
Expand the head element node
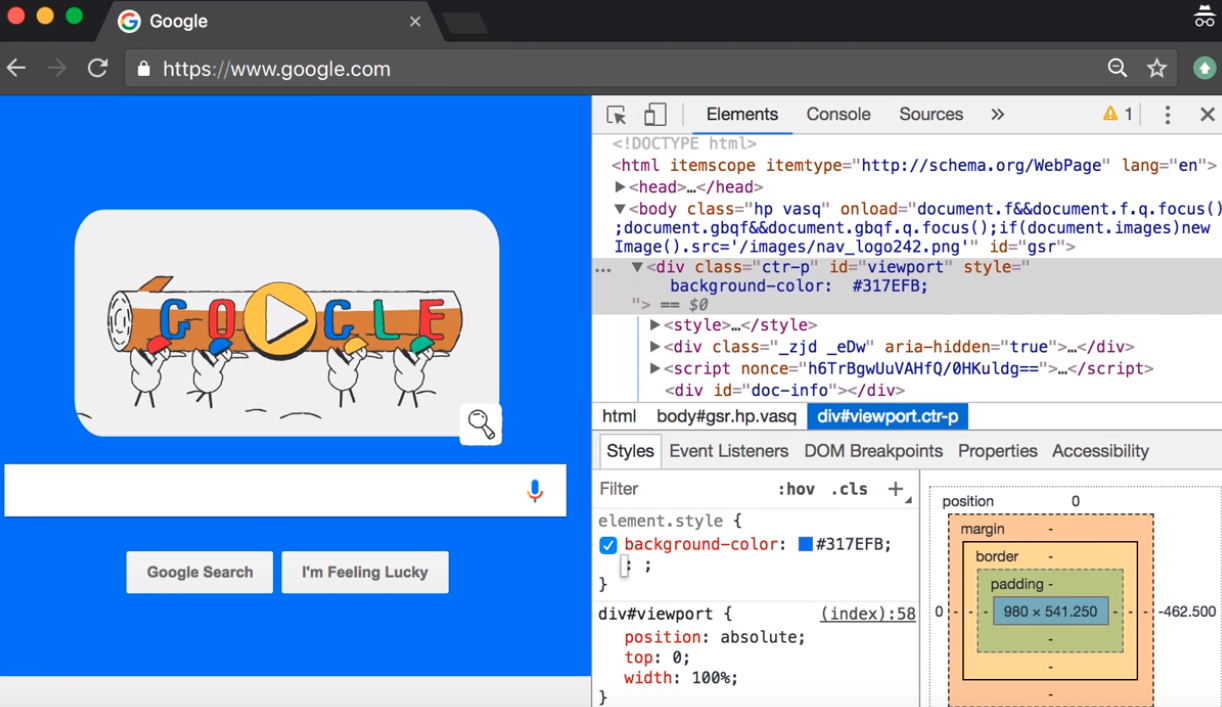click(620, 187)
